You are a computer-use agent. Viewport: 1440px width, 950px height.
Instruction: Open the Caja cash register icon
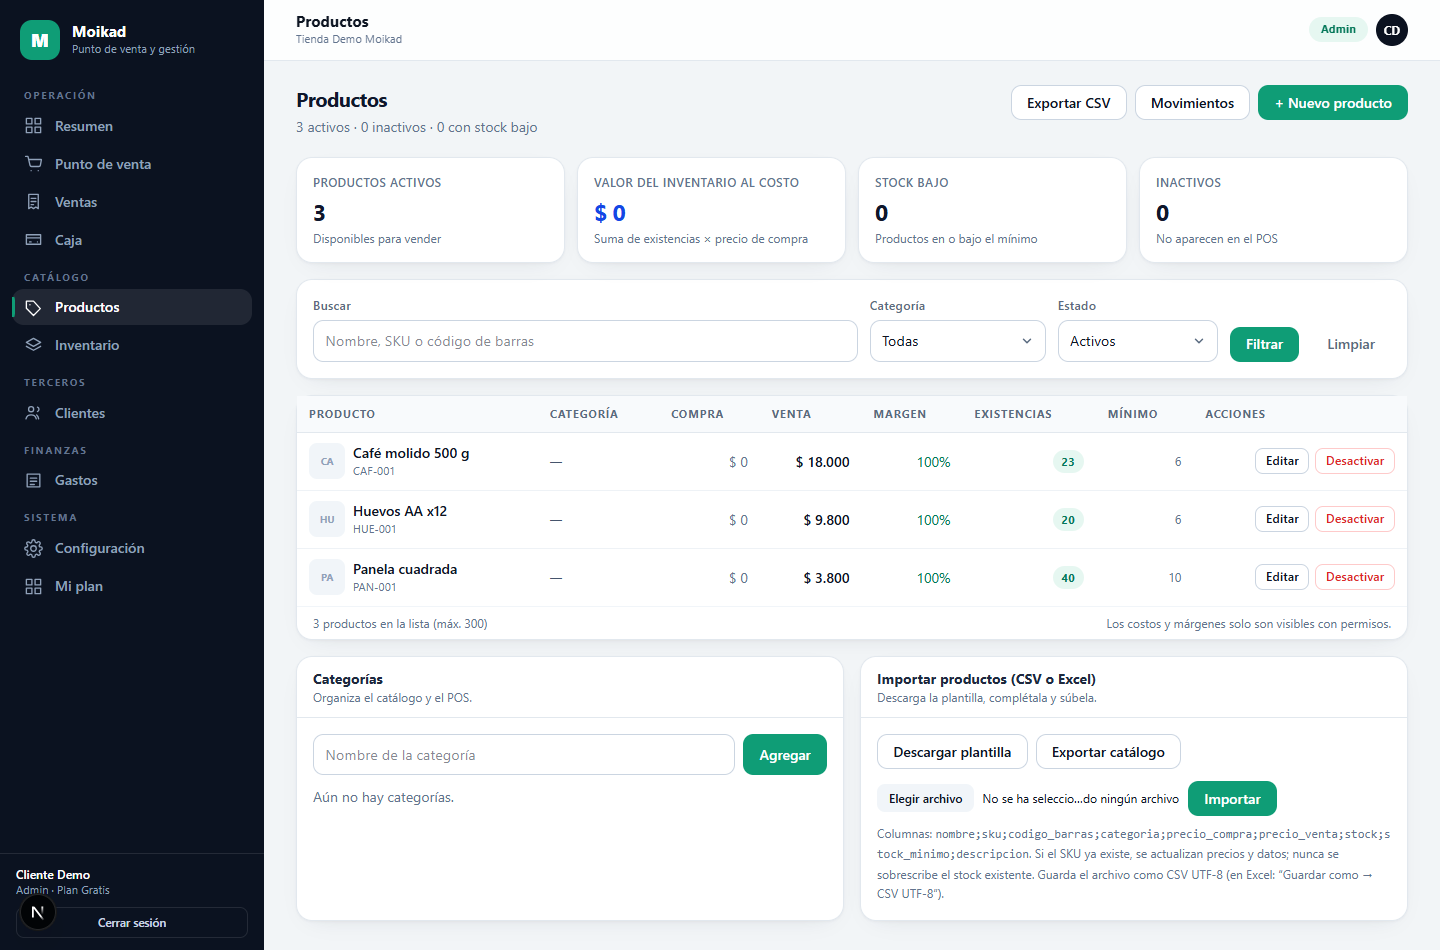point(34,240)
